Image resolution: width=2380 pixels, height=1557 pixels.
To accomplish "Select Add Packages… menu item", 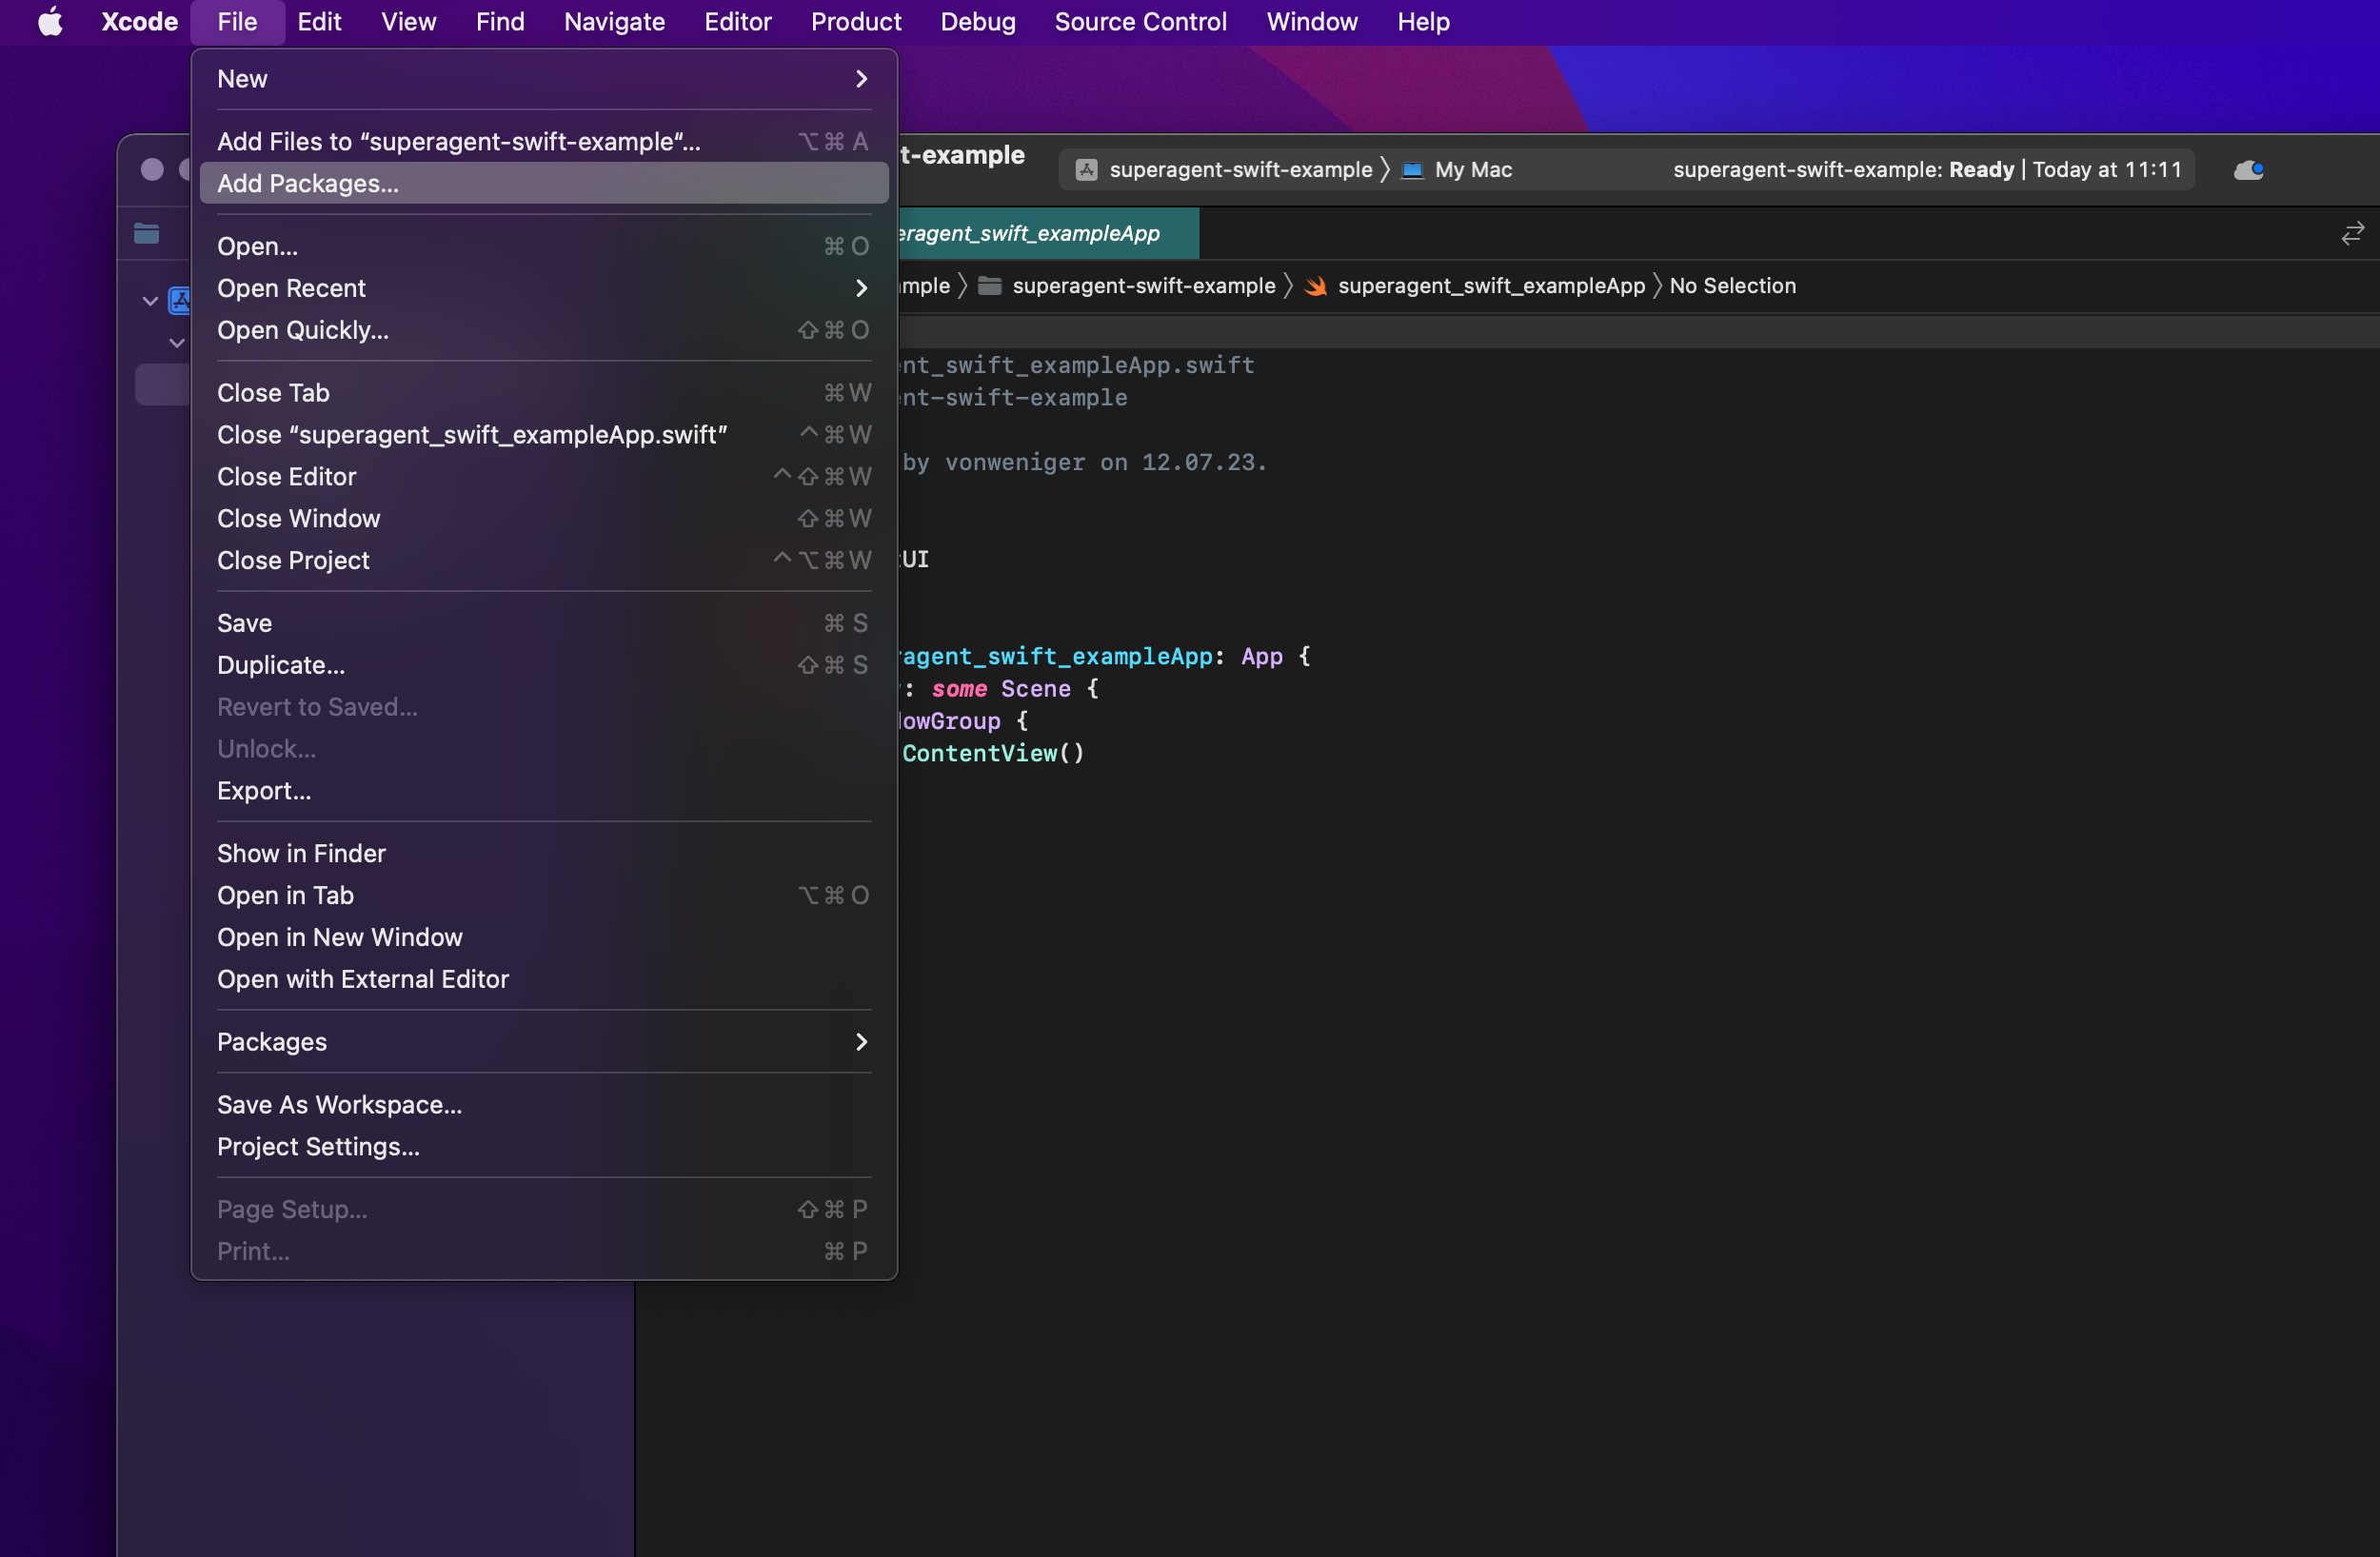I will tap(544, 184).
